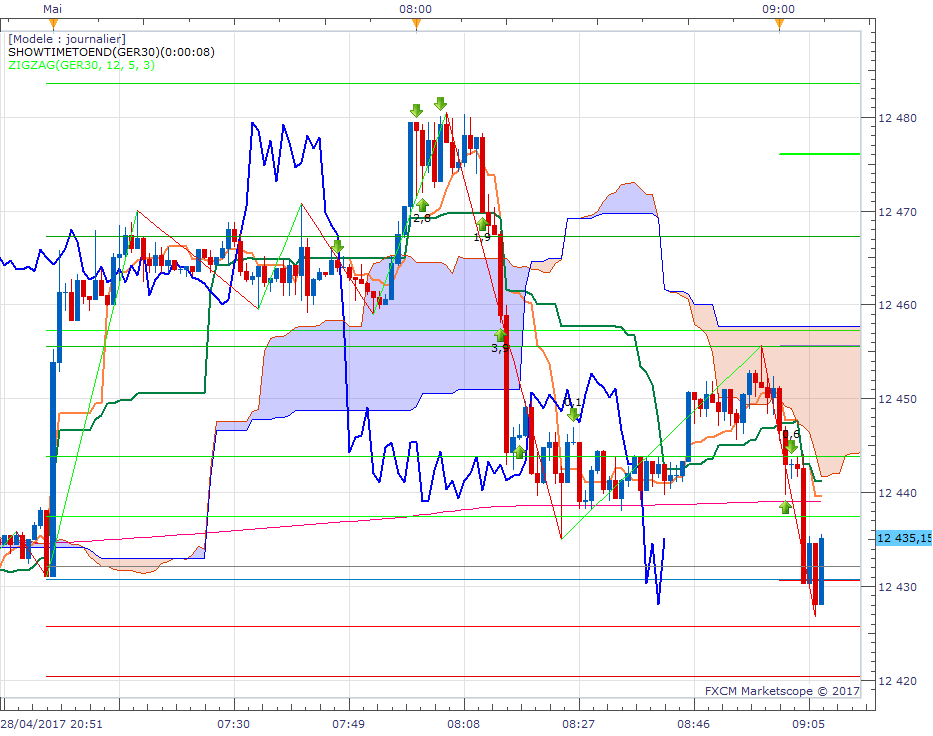Click the 08:00 hour label at top
This screenshot has height=736, width=933.
(415, 9)
